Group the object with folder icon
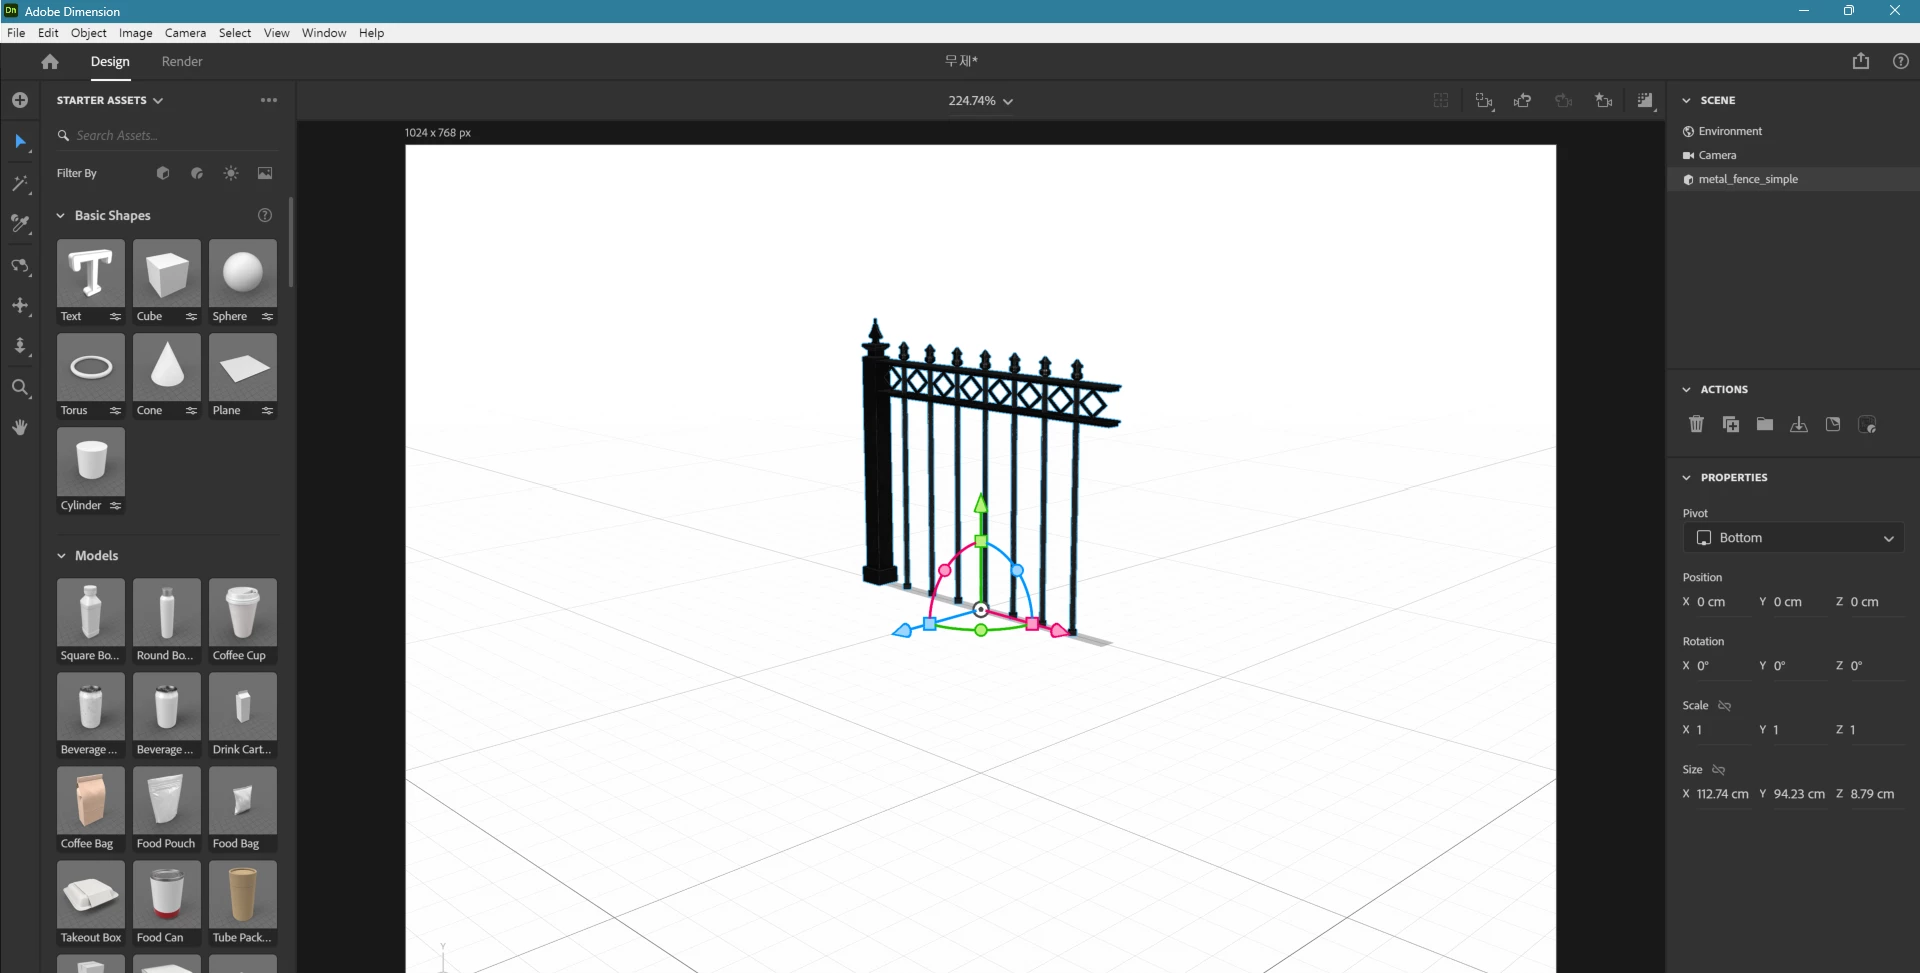 click(1764, 424)
